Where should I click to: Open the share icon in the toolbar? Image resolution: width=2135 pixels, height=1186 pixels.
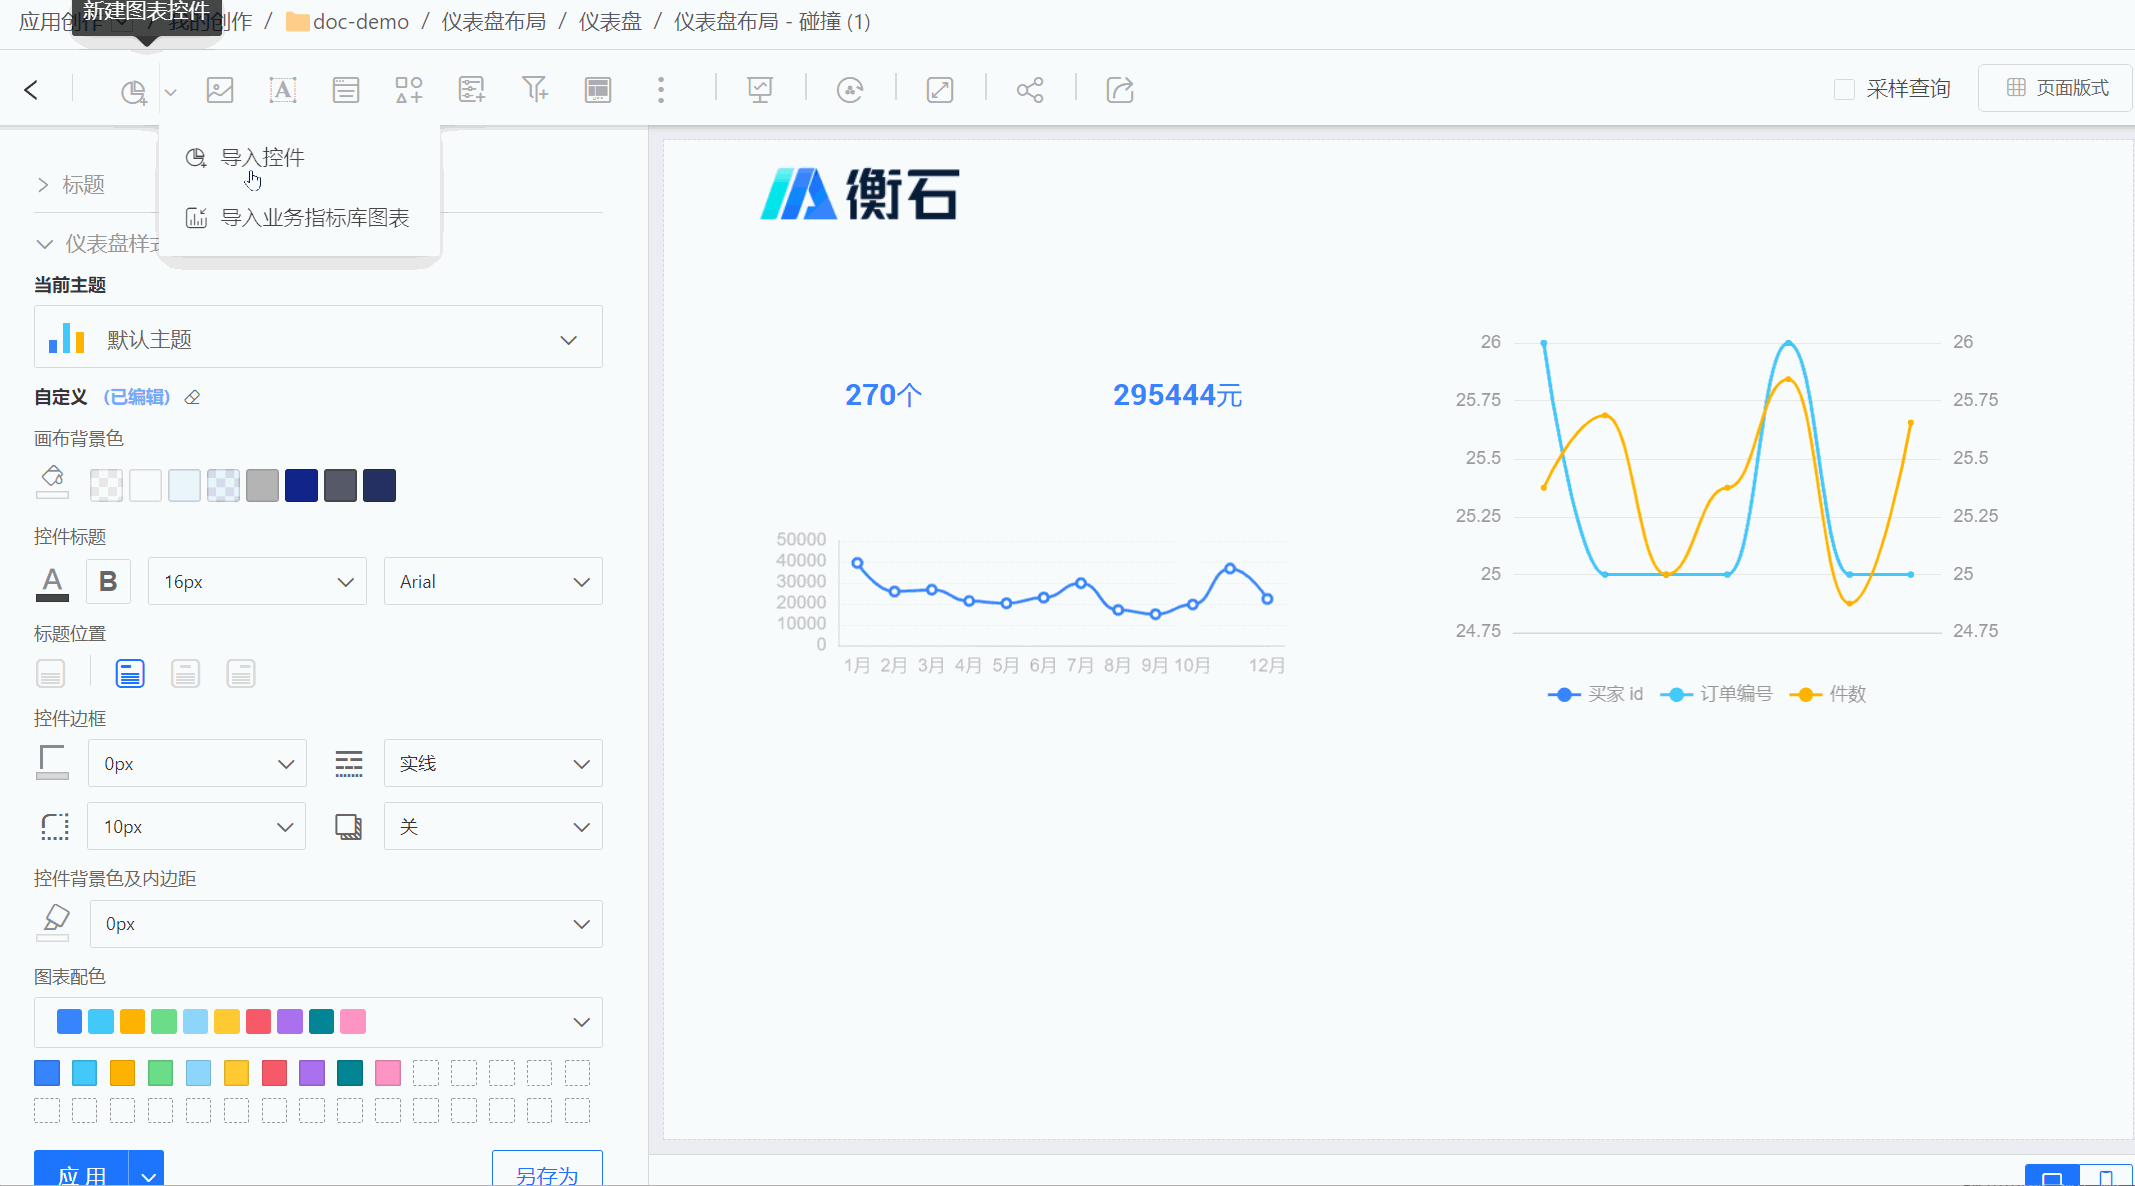(x=1030, y=90)
